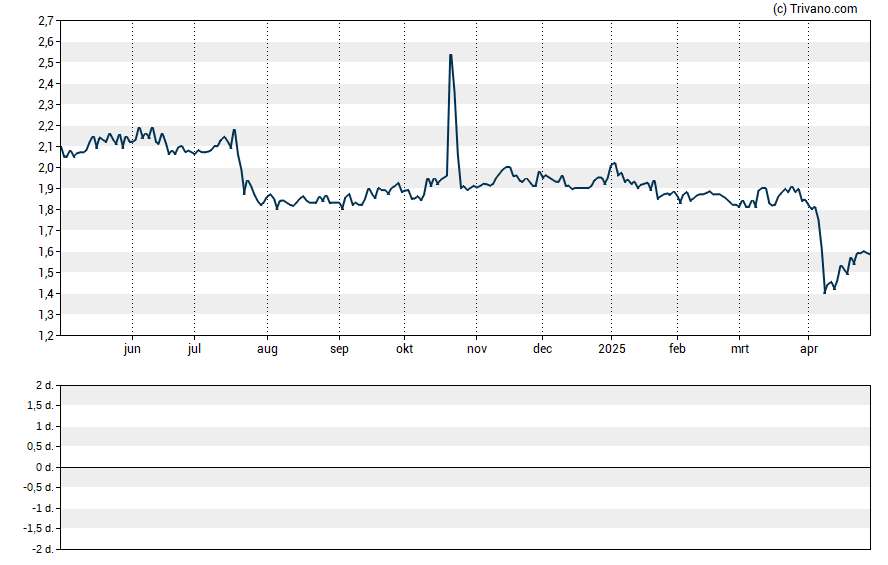Viewport: 888px width, 565px height.
Task: Click the 'okt' month label
Action: click(x=404, y=349)
